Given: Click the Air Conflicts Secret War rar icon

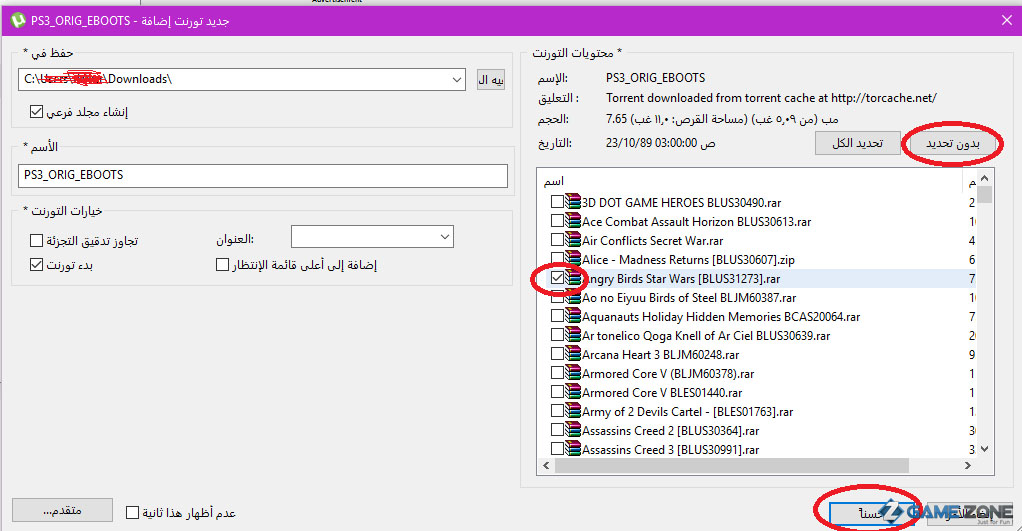Looking at the screenshot, I should tap(573, 240).
